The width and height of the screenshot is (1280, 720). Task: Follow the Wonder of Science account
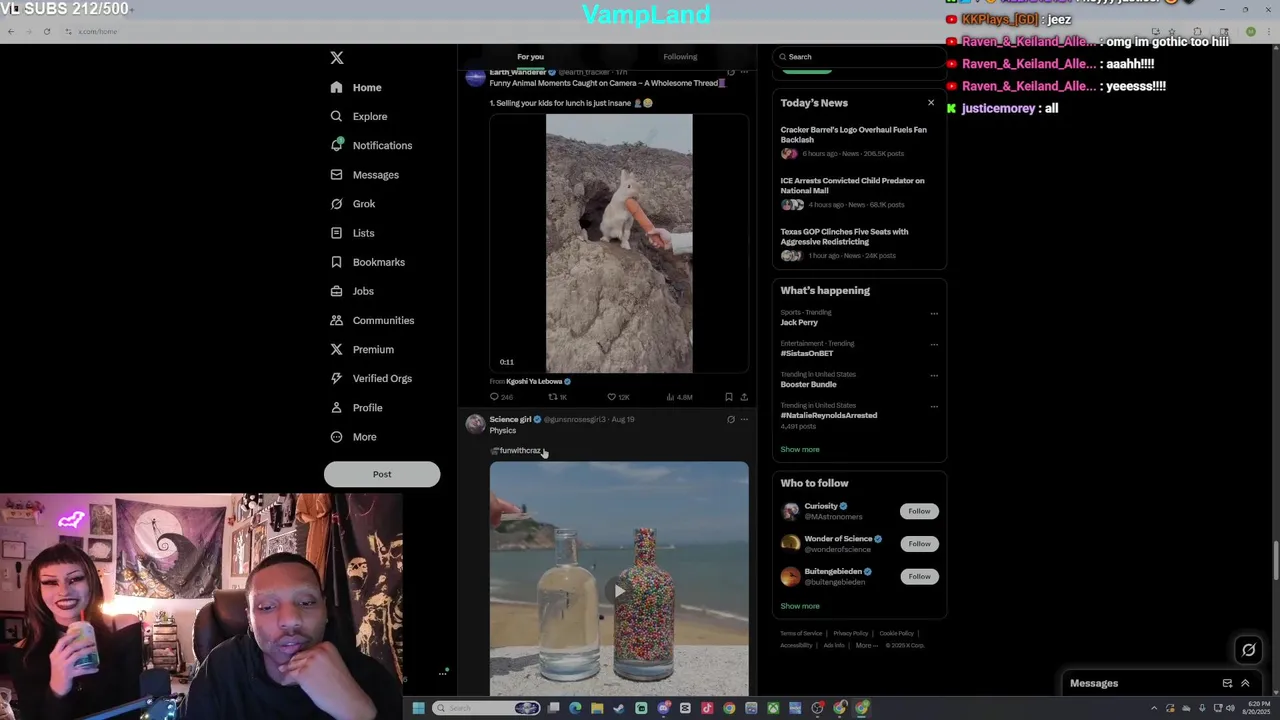pos(919,544)
